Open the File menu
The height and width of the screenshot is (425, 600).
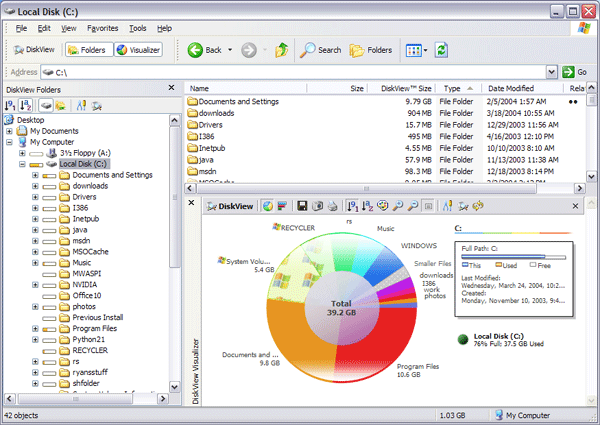[x=21, y=28]
